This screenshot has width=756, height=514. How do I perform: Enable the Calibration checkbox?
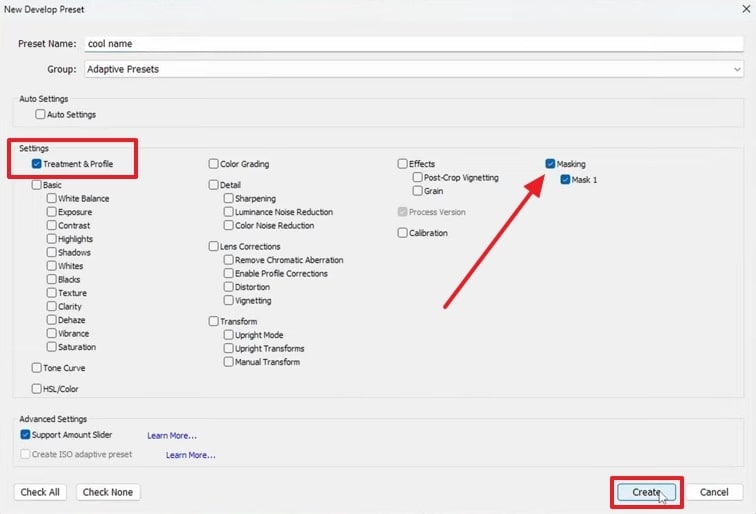(403, 233)
